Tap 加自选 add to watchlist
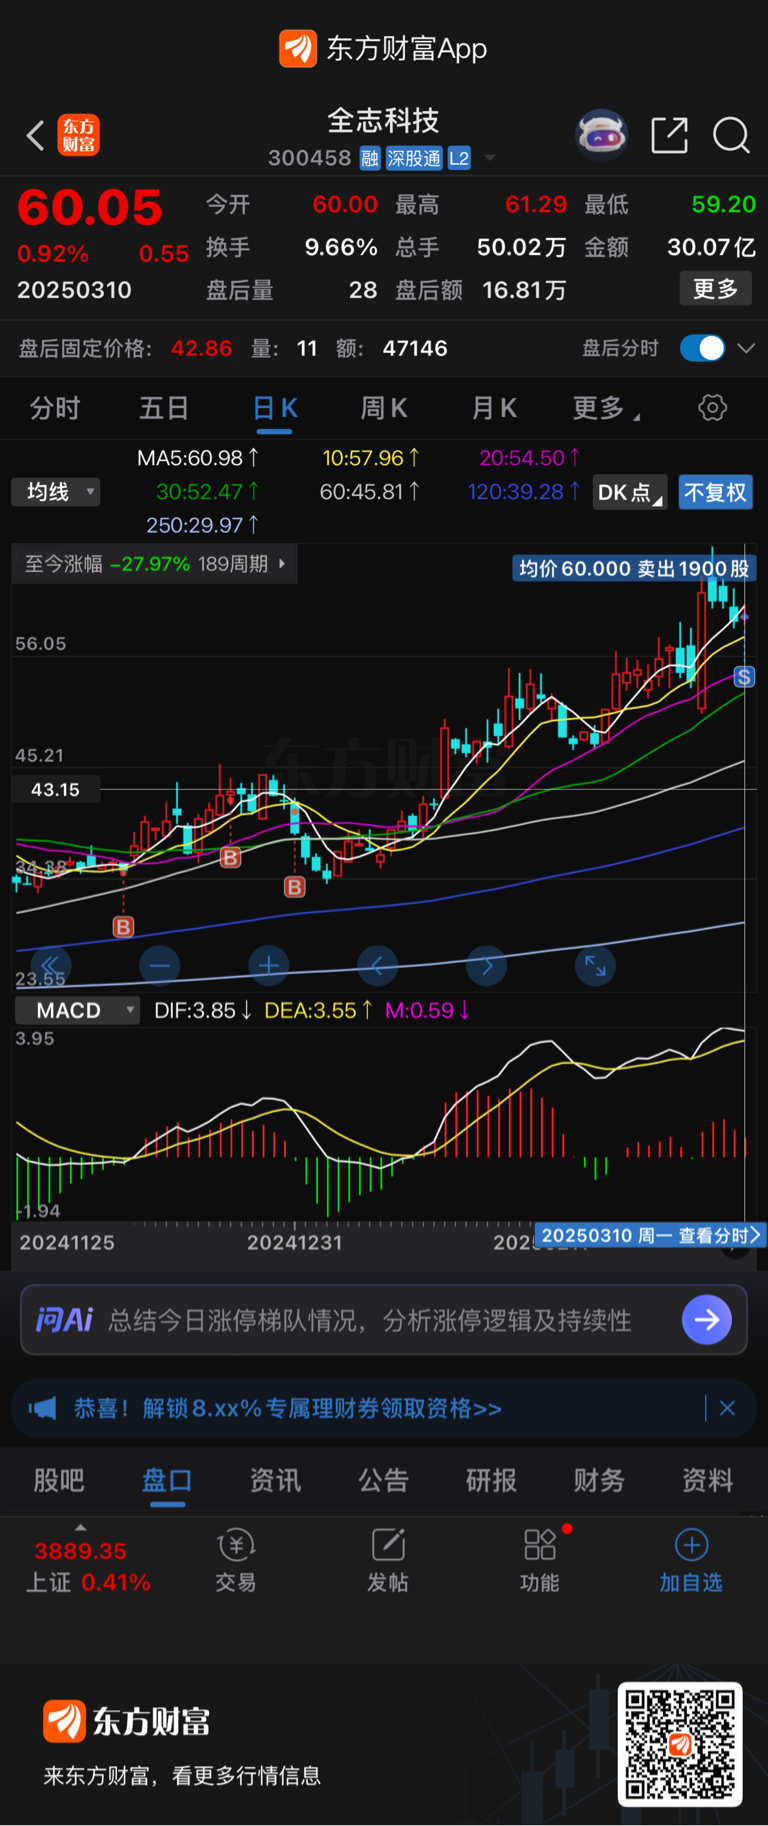Screen dimensions: 768x1826 [691, 1560]
